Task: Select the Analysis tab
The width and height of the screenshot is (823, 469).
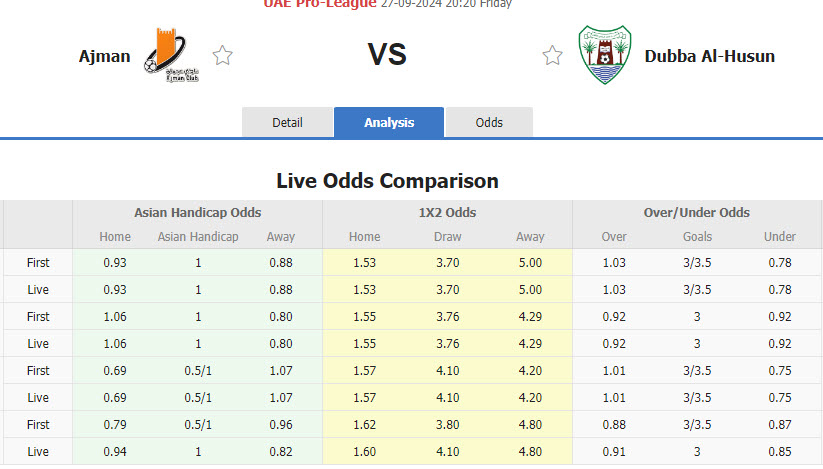Action: [389, 123]
